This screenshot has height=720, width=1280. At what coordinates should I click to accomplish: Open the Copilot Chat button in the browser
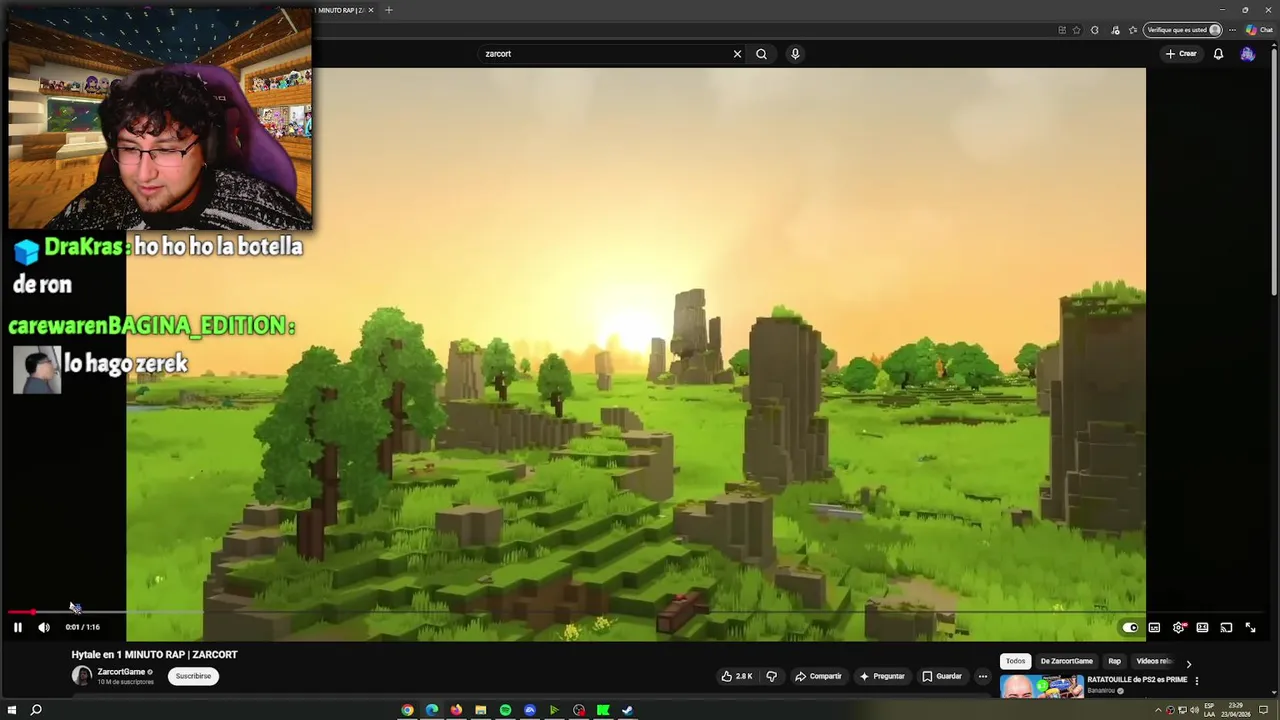[x=1258, y=30]
